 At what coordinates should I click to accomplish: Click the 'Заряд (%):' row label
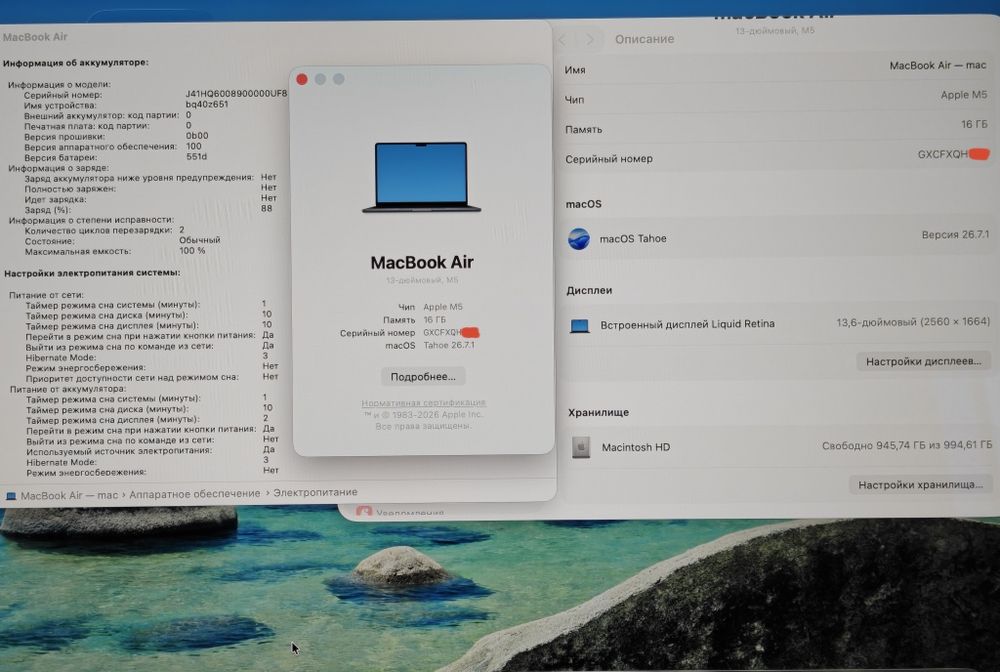click(x=48, y=210)
